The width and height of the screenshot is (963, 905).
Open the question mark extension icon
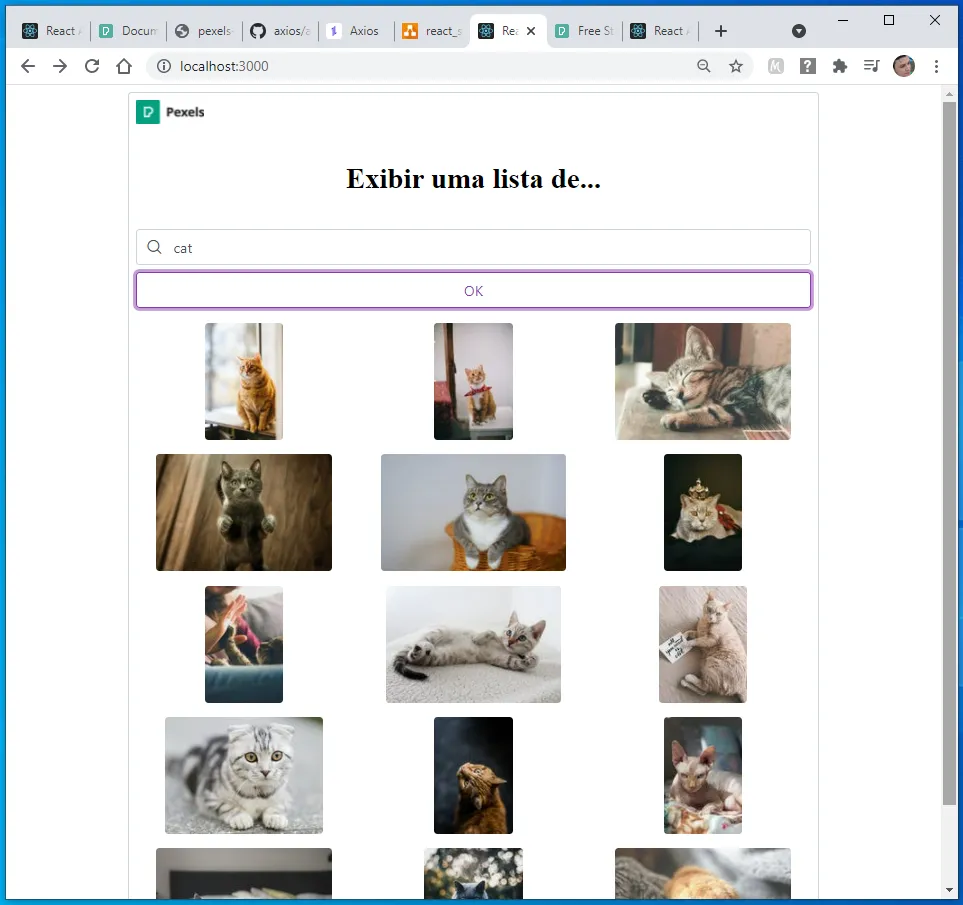coord(808,66)
